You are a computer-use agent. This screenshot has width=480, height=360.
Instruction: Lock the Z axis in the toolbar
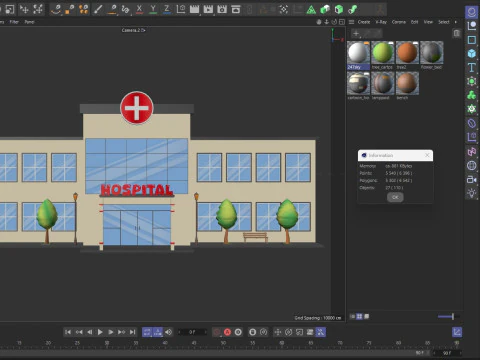(167, 9)
